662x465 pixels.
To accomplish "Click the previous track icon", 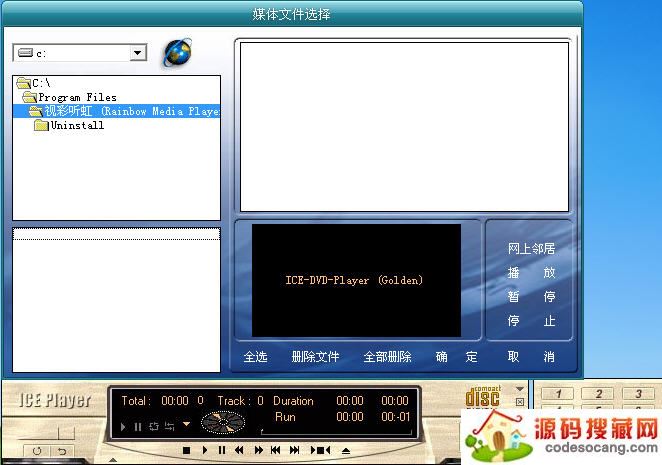I will 276,450.
